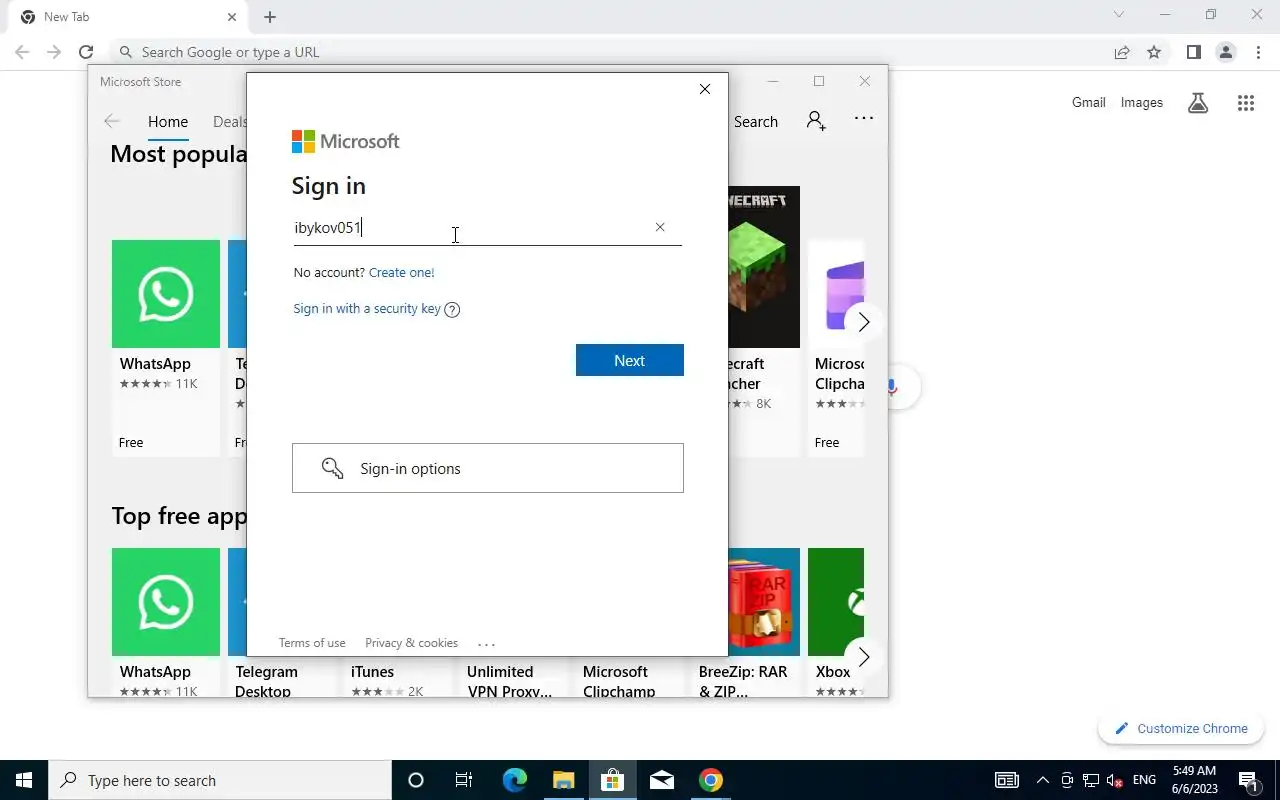Image resolution: width=1280 pixels, height=800 pixels.
Task: Open Google Search Labs flask icon
Action: point(1198,102)
